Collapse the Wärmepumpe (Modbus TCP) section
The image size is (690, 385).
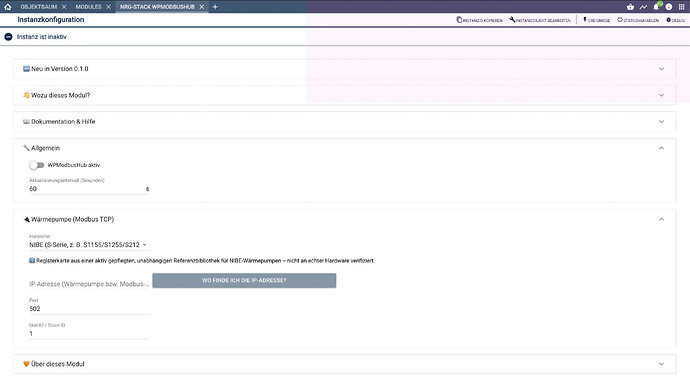[345, 219]
